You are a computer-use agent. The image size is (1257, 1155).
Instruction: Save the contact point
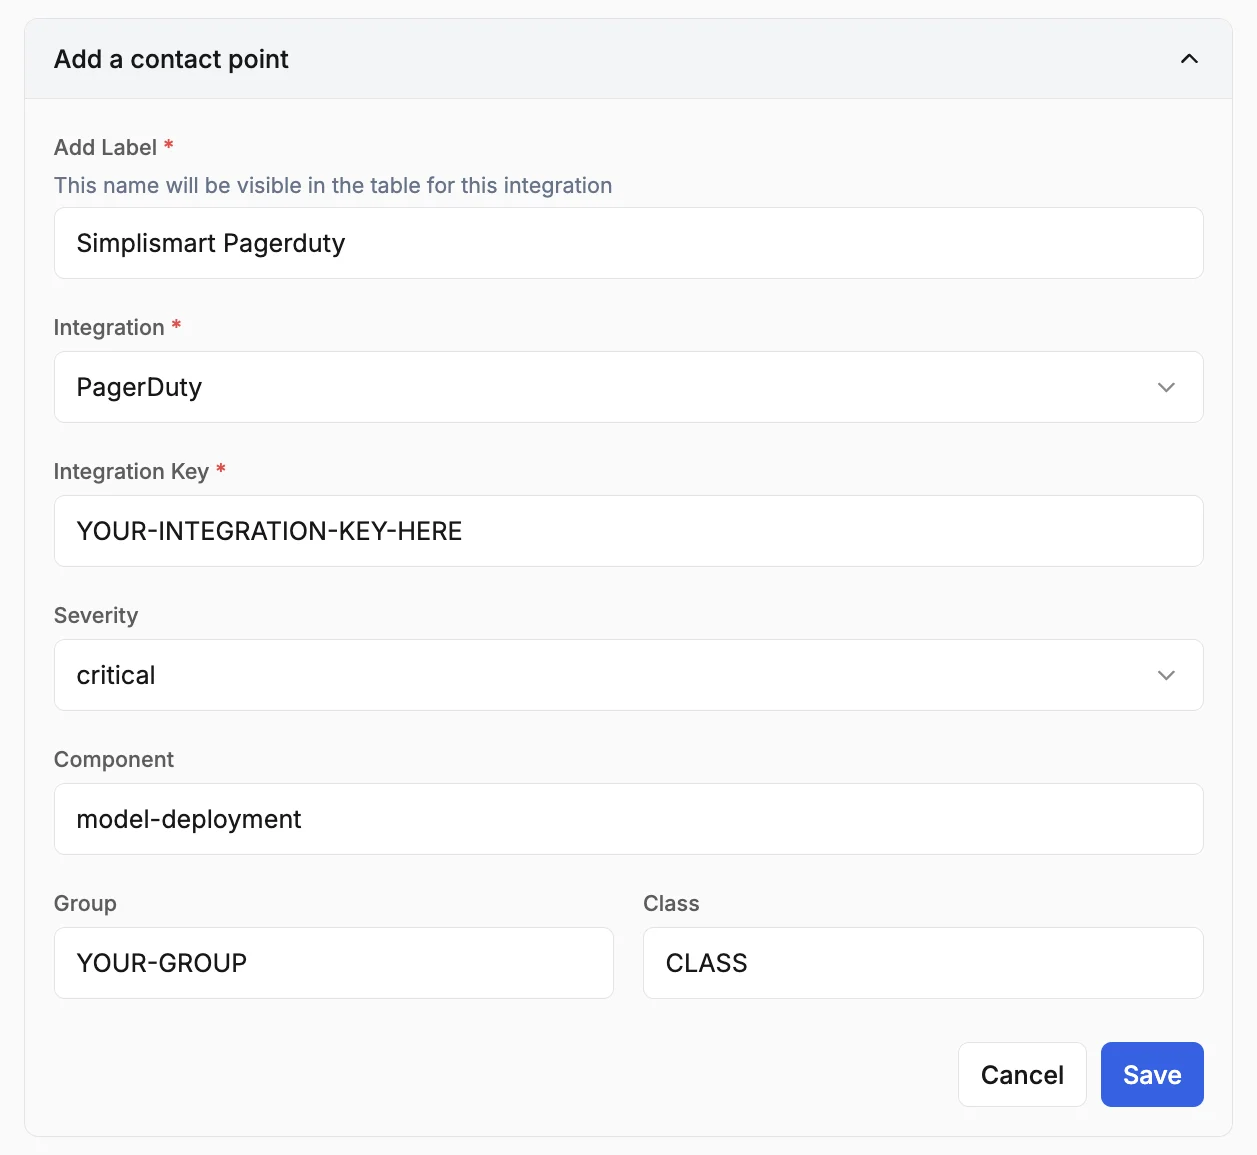click(1152, 1075)
